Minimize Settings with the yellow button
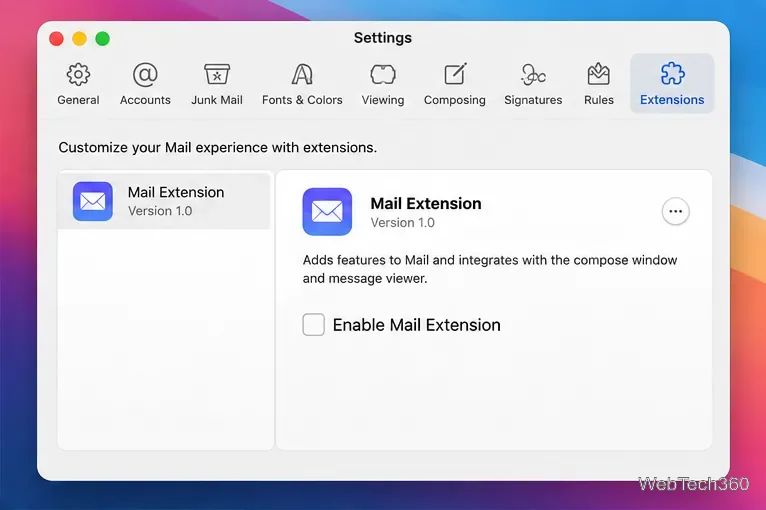The width and height of the screenshot is (766, 510). coord(80,39)
